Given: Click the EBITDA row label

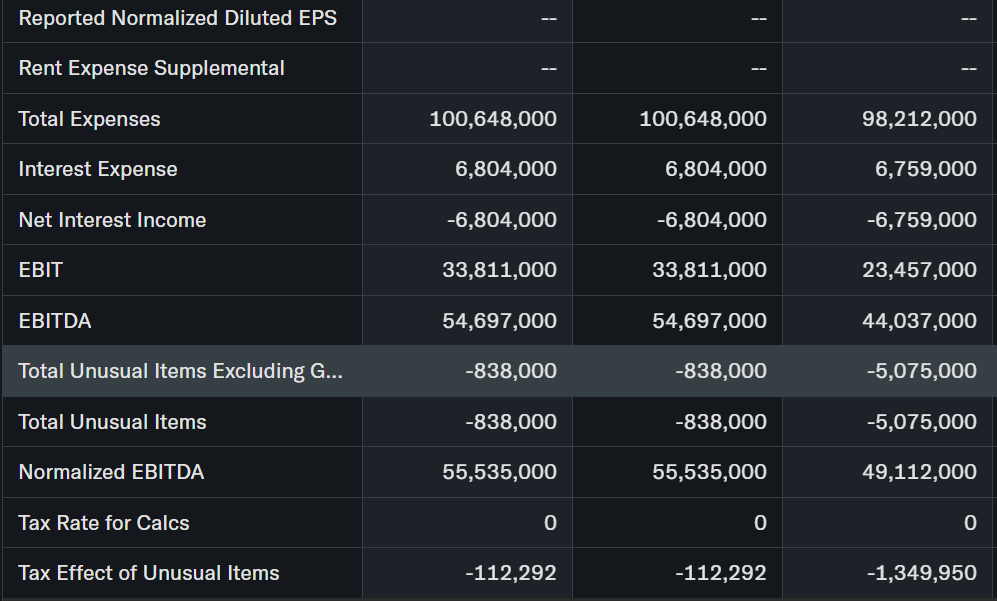Looking at the screenshot, I should [55, 321].
